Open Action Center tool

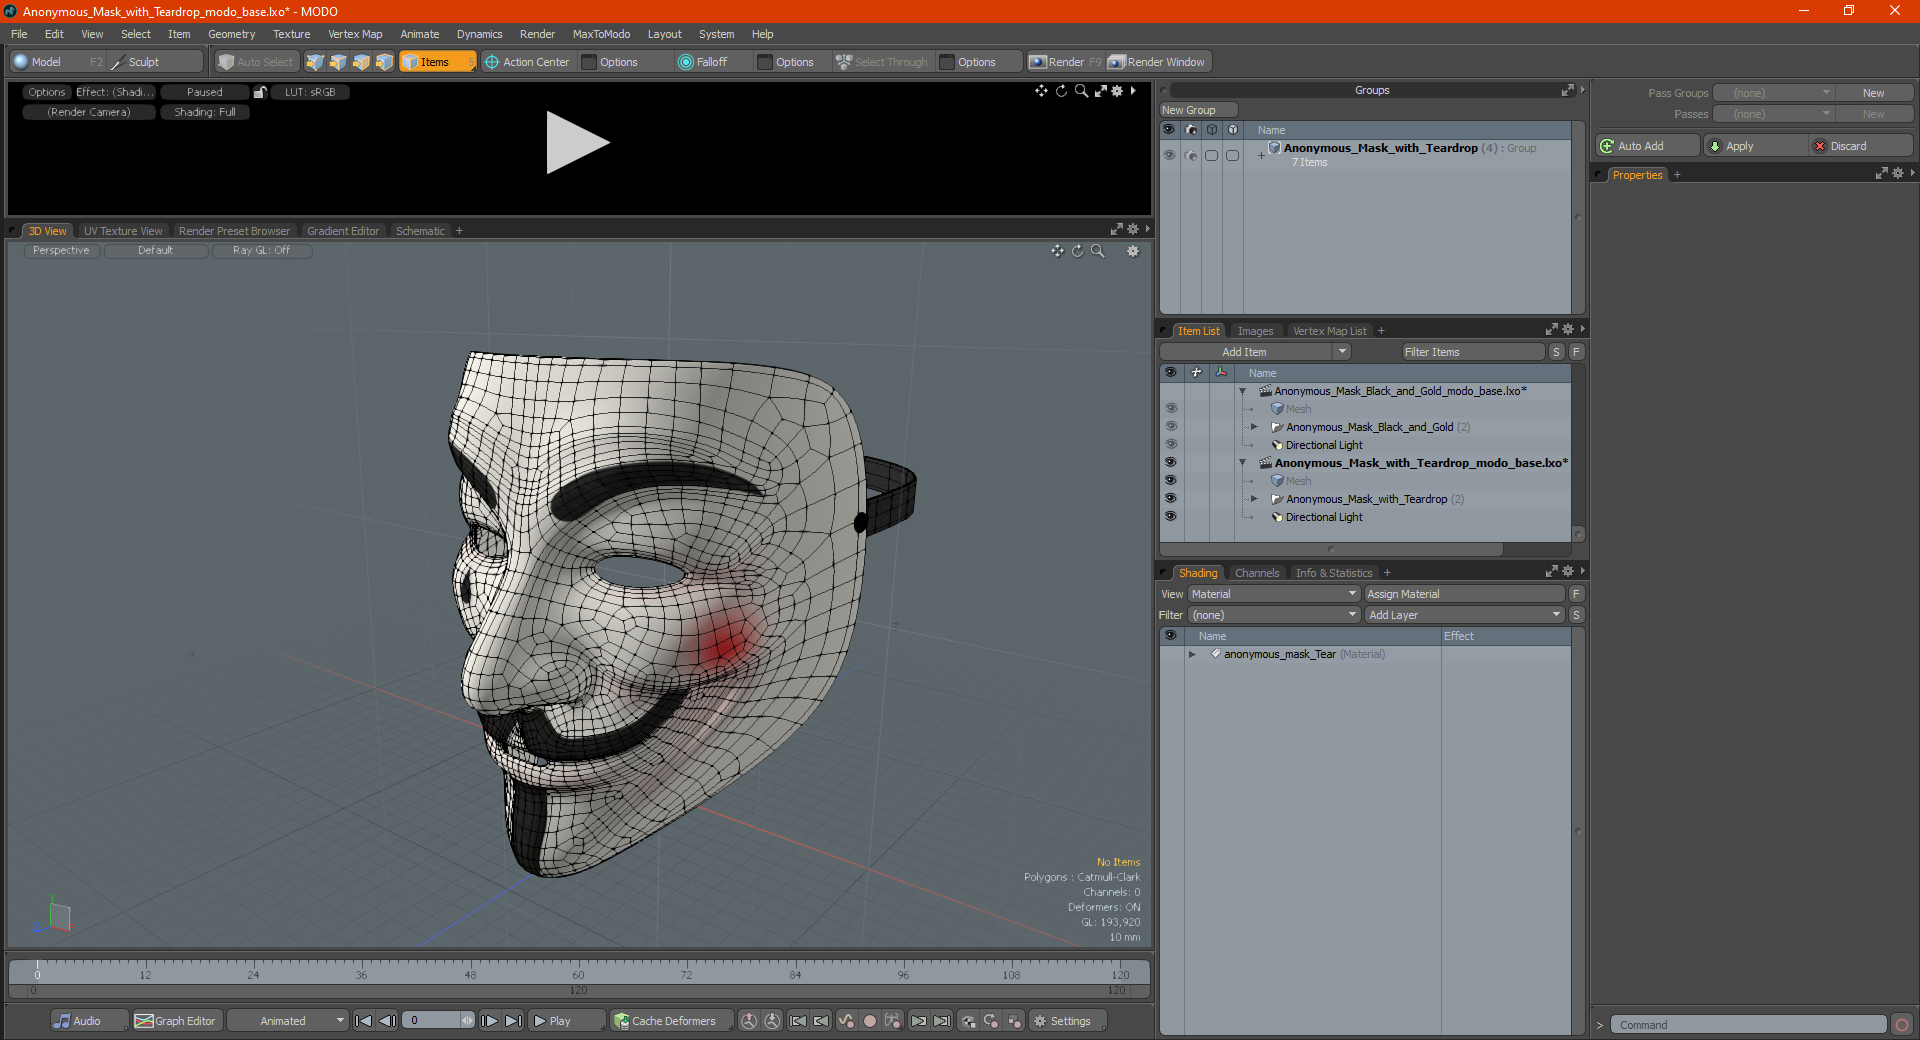click(527, 62)
